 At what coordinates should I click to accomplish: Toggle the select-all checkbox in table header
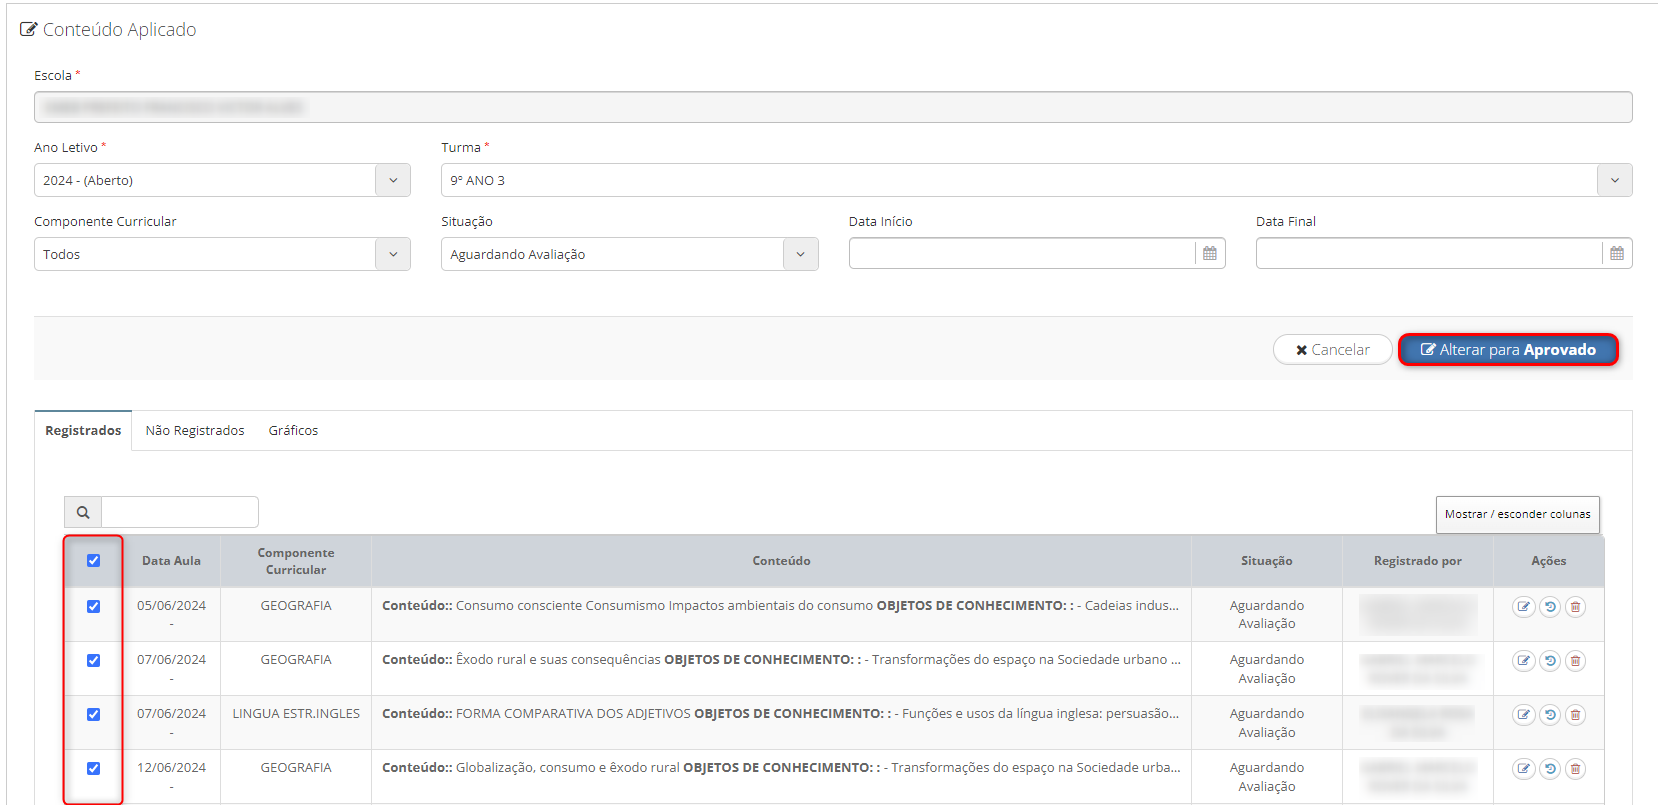coord(93,561)
